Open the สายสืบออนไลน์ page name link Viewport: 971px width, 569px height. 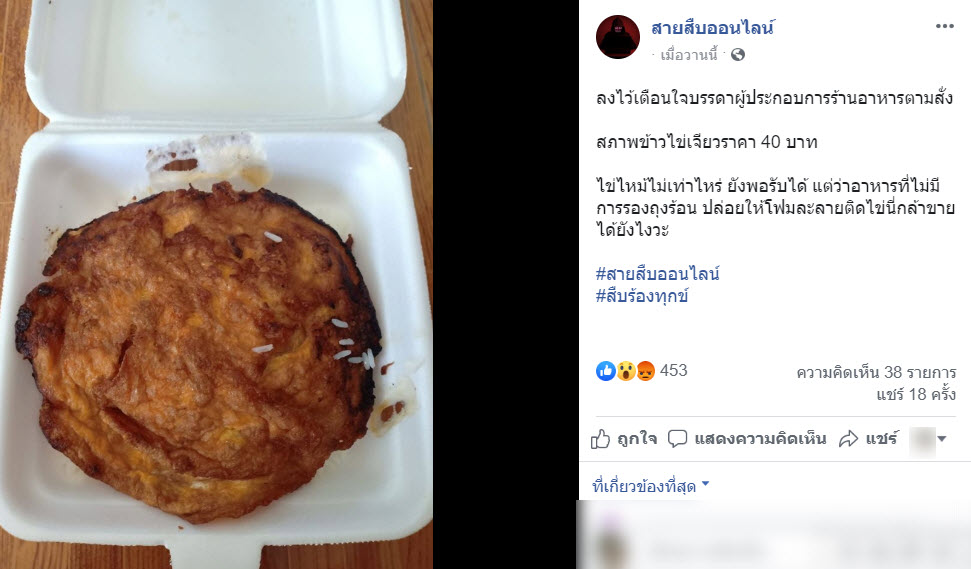pyautogui.click(x=713, y=28)
